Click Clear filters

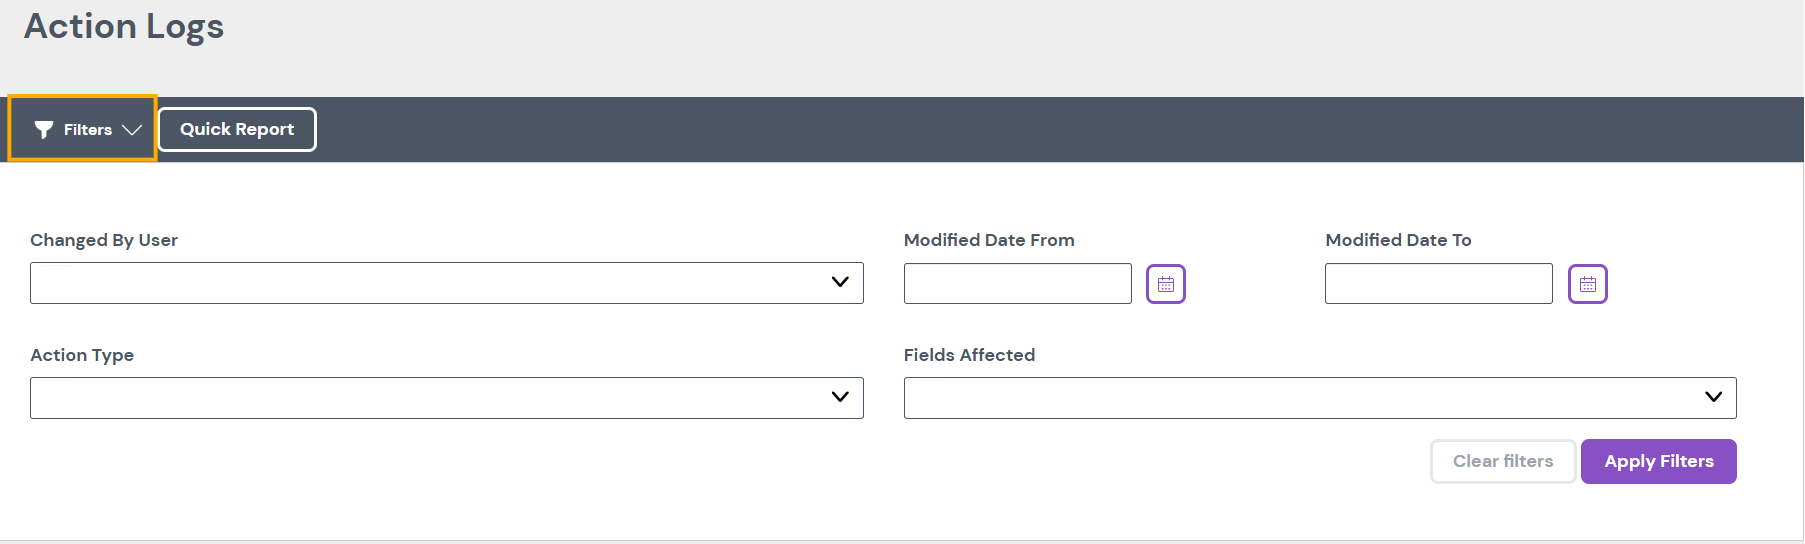[x=1502, y=461]
